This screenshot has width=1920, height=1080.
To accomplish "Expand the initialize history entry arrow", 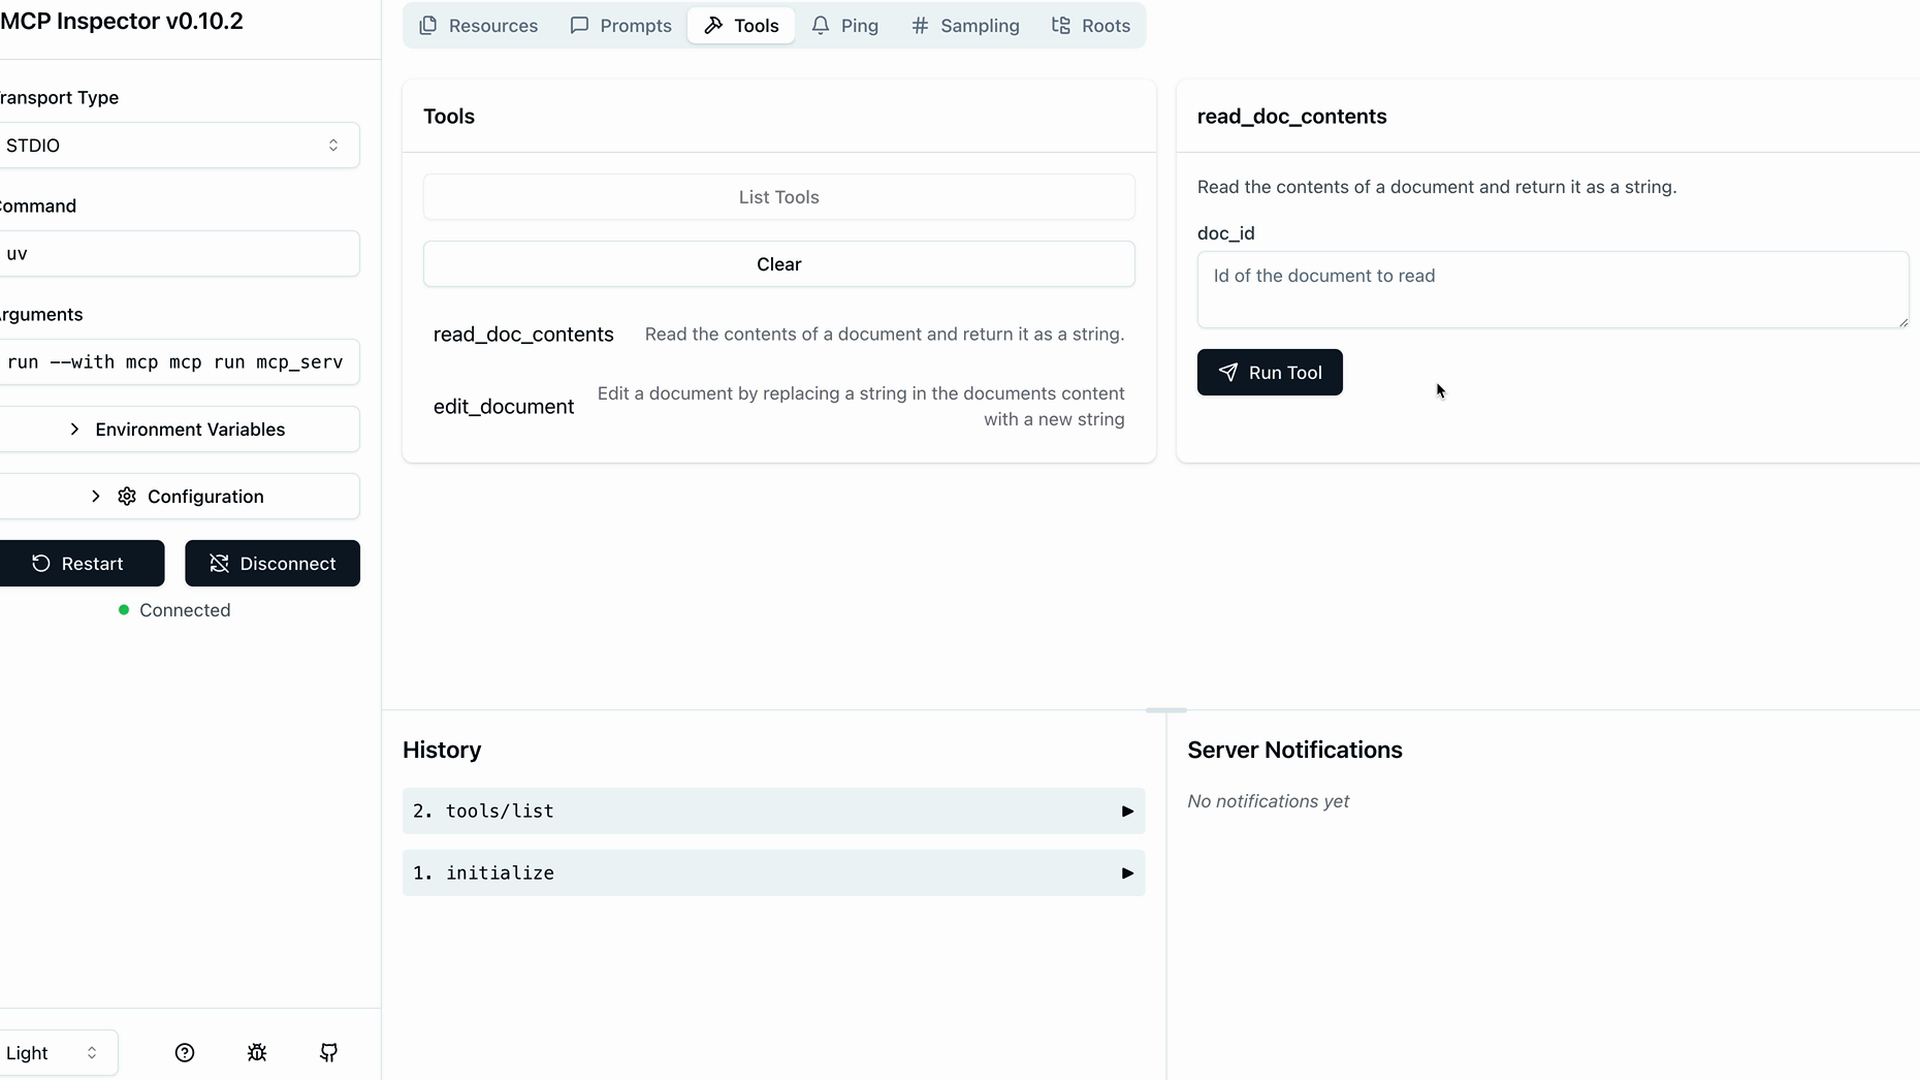I will 1127,873.
